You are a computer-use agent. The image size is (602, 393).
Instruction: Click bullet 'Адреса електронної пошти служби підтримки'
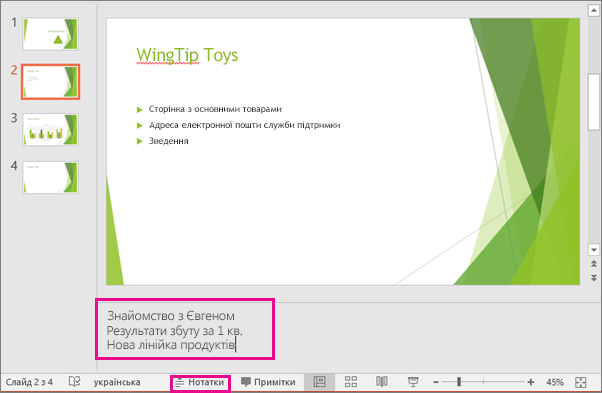coord(245,125)
